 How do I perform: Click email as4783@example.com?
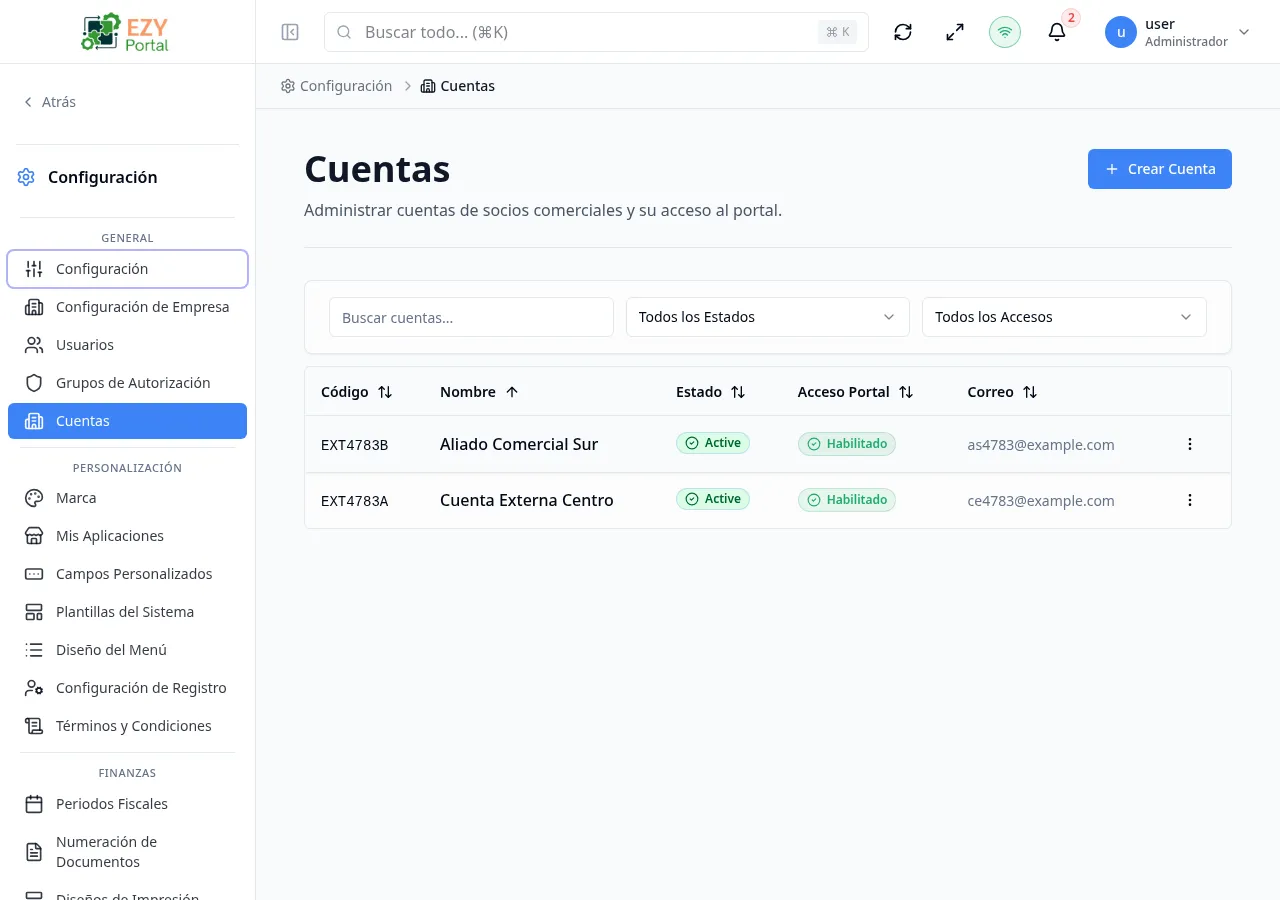(1041, 445)
